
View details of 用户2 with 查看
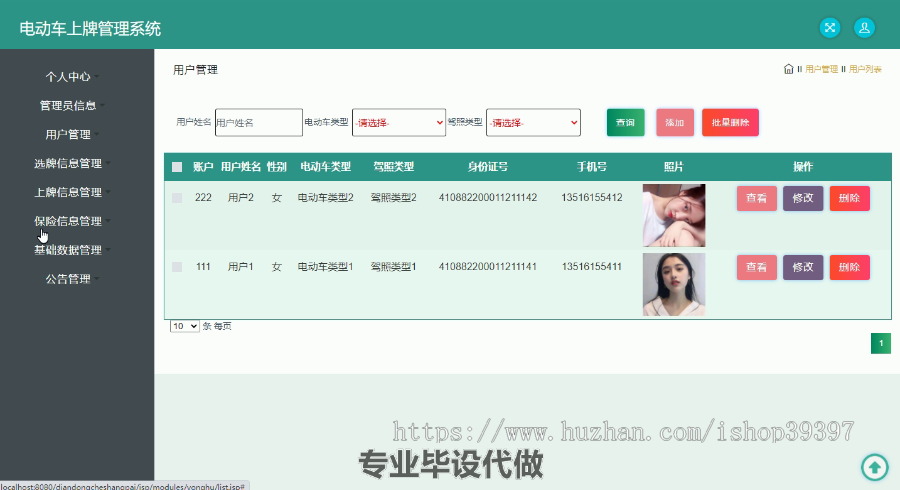coord(757,198)
